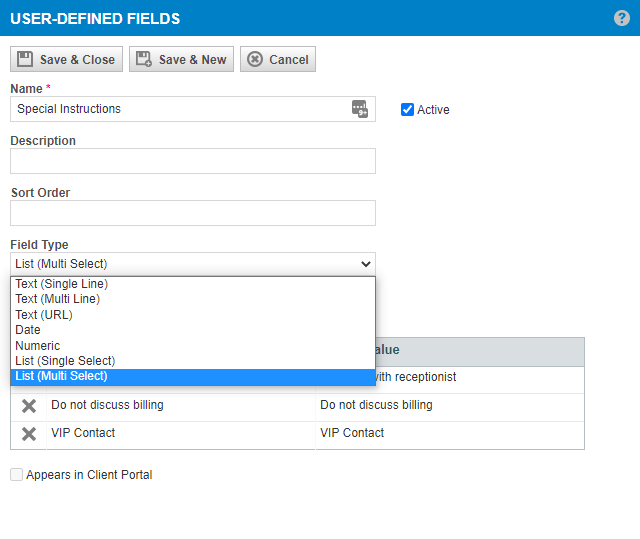Screen dimensions: 640x539
Task: Select highlighted List (Multi Select) option
Action: point(193,376)
